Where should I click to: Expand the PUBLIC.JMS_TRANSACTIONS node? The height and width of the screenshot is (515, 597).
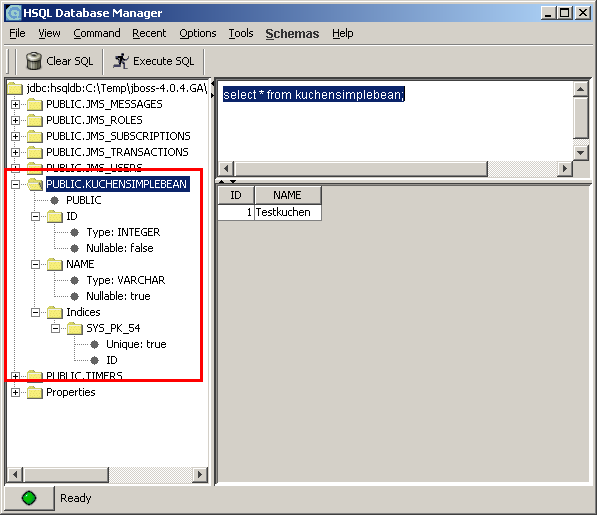[x=15, y=152]
